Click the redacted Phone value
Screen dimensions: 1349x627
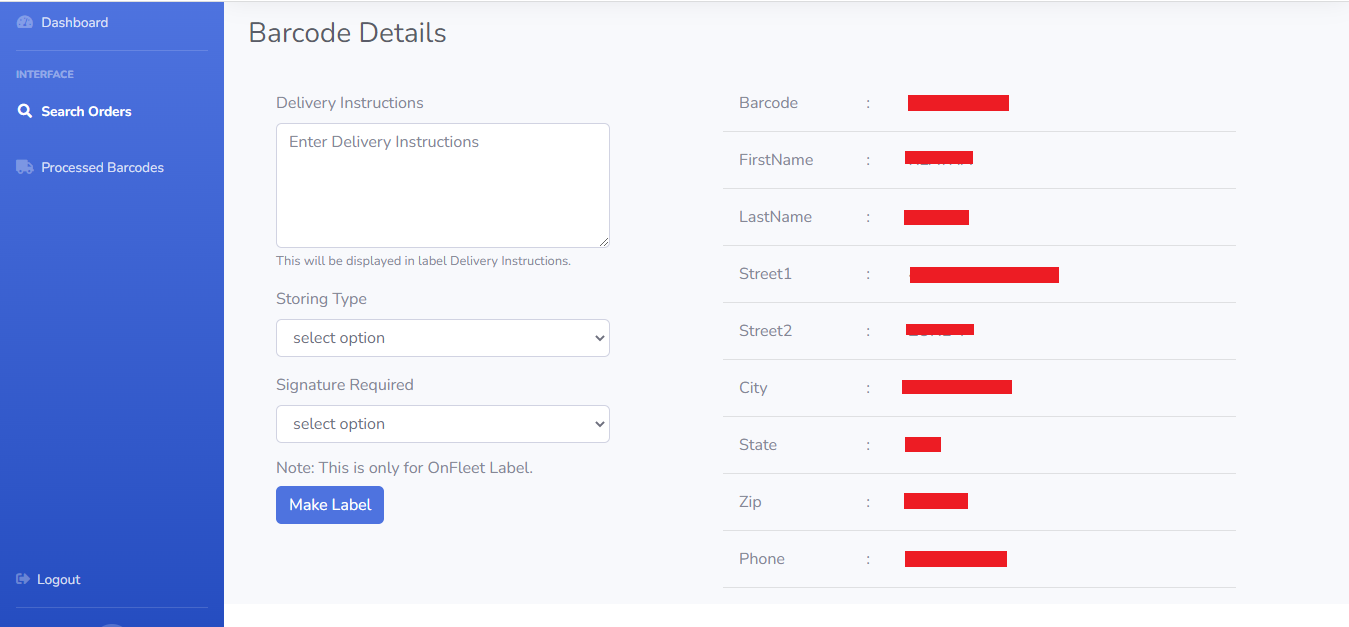click(956, 559)
